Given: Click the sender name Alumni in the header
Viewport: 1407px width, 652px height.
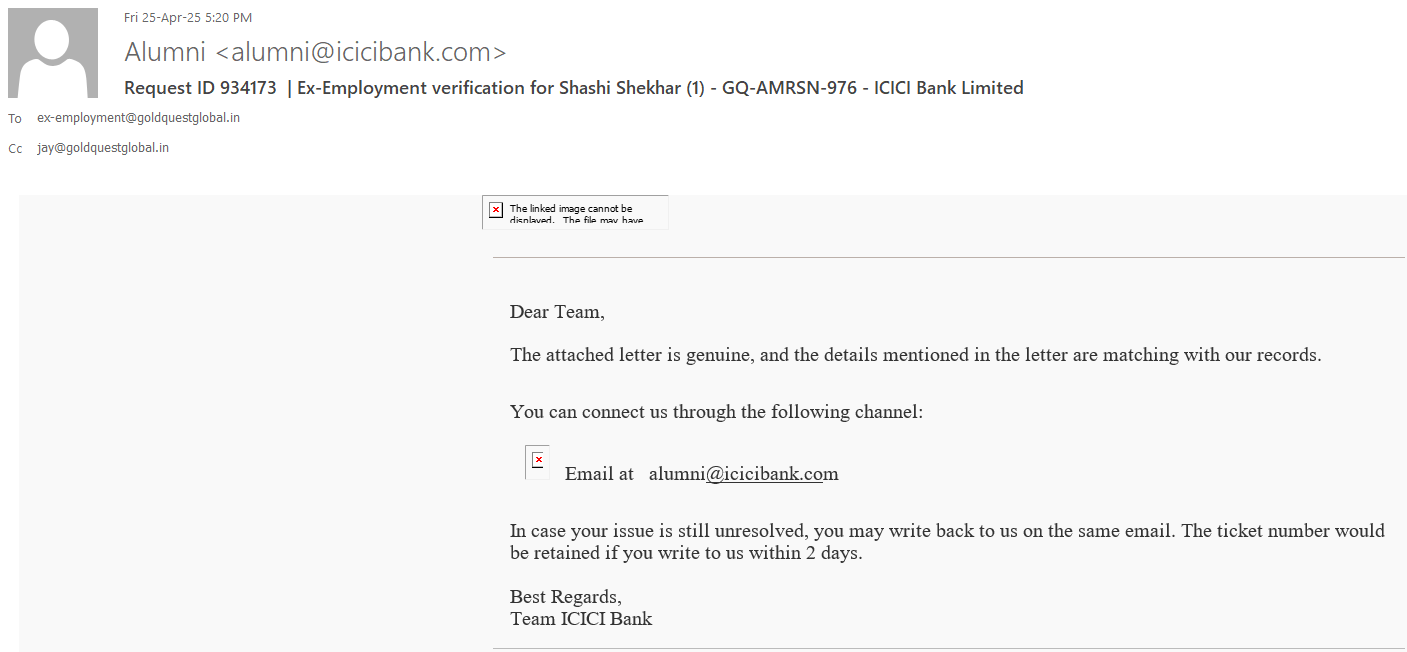Looking at the screenshot, I should (x=165, y=52).
